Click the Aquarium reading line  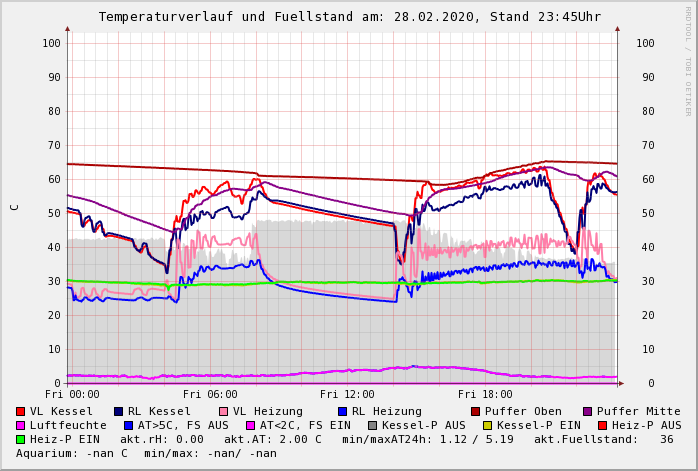(146, 453)
